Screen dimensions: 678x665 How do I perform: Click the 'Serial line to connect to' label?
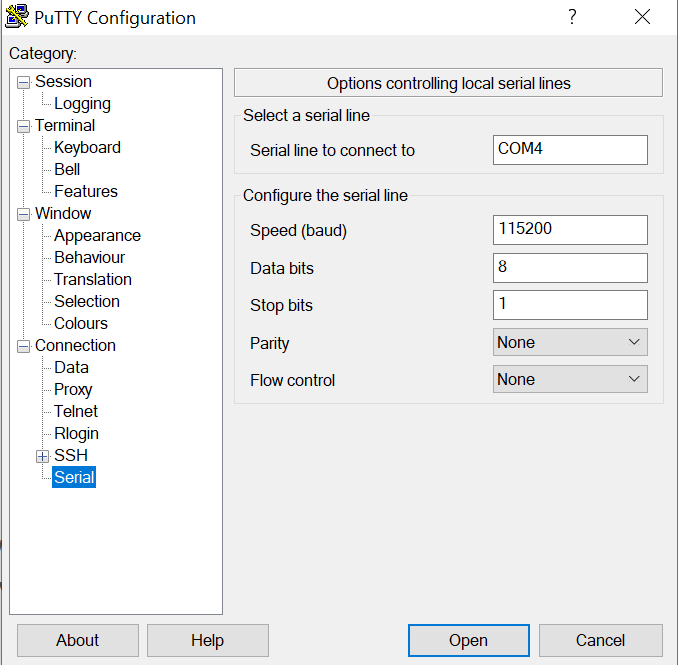(x=332, y=150)
